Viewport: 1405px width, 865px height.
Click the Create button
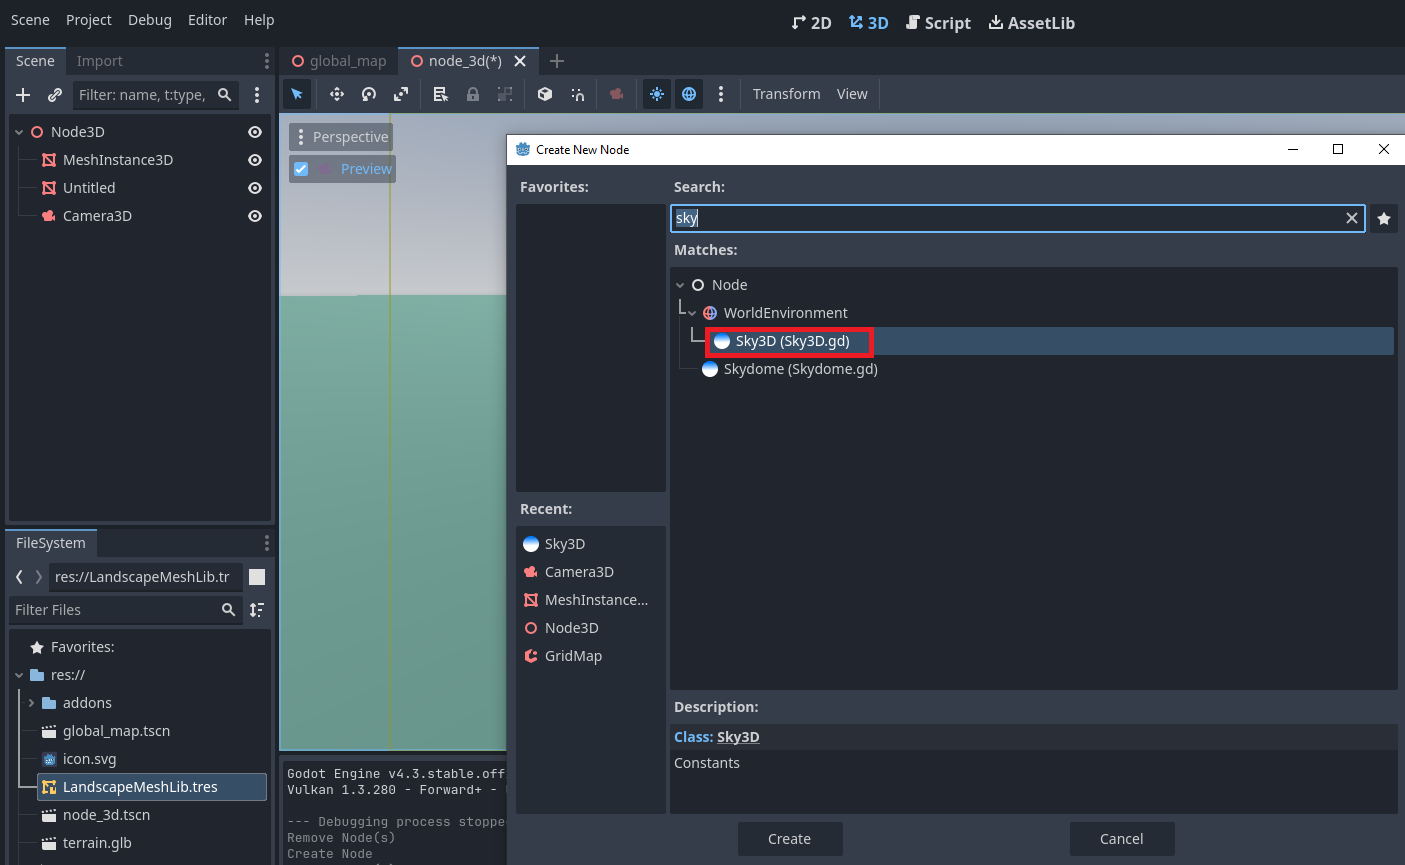pyautogui.click(x=790, y=839)
